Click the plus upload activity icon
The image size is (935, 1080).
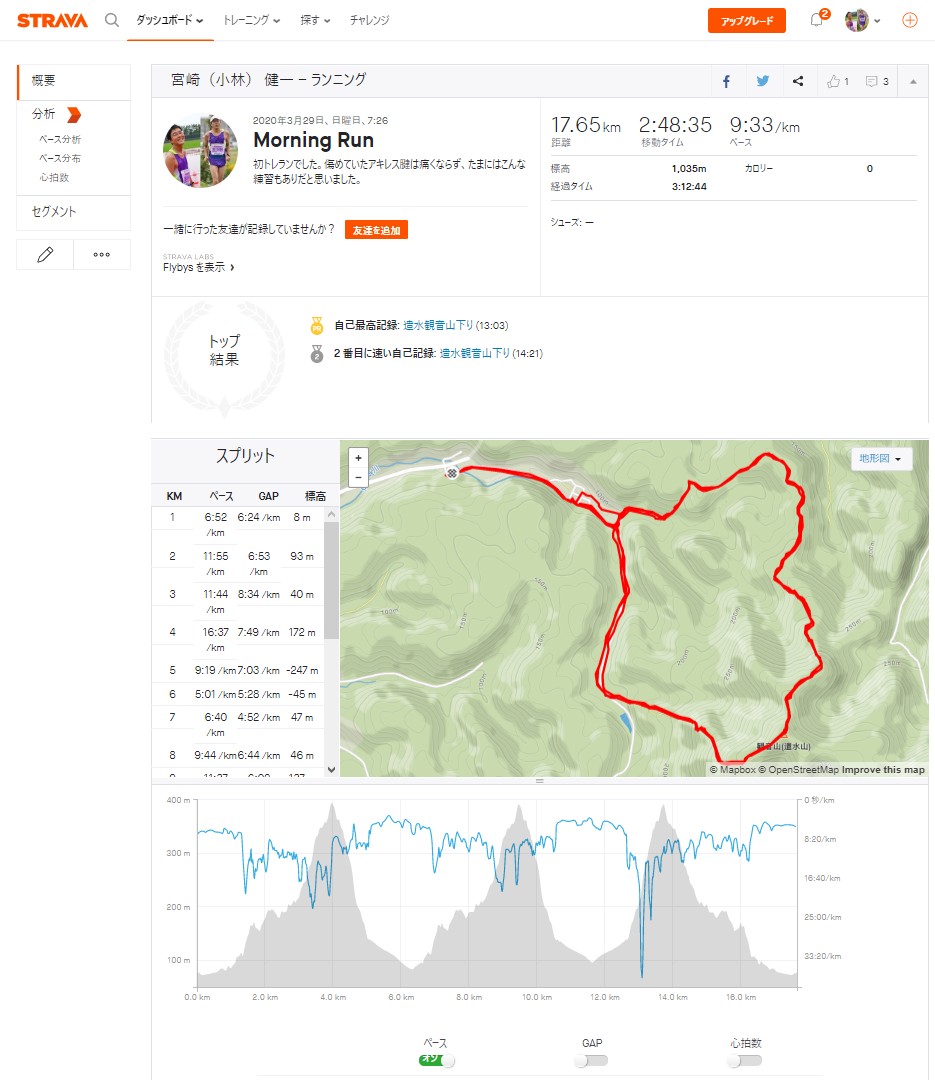910,20
